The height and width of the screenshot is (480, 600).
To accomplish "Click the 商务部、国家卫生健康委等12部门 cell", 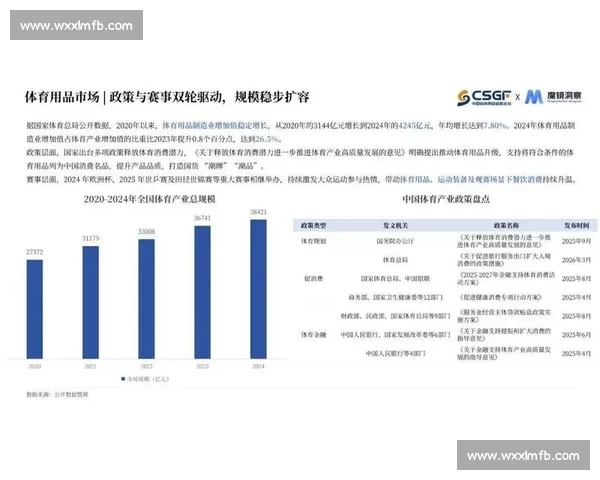I will 395,297.
